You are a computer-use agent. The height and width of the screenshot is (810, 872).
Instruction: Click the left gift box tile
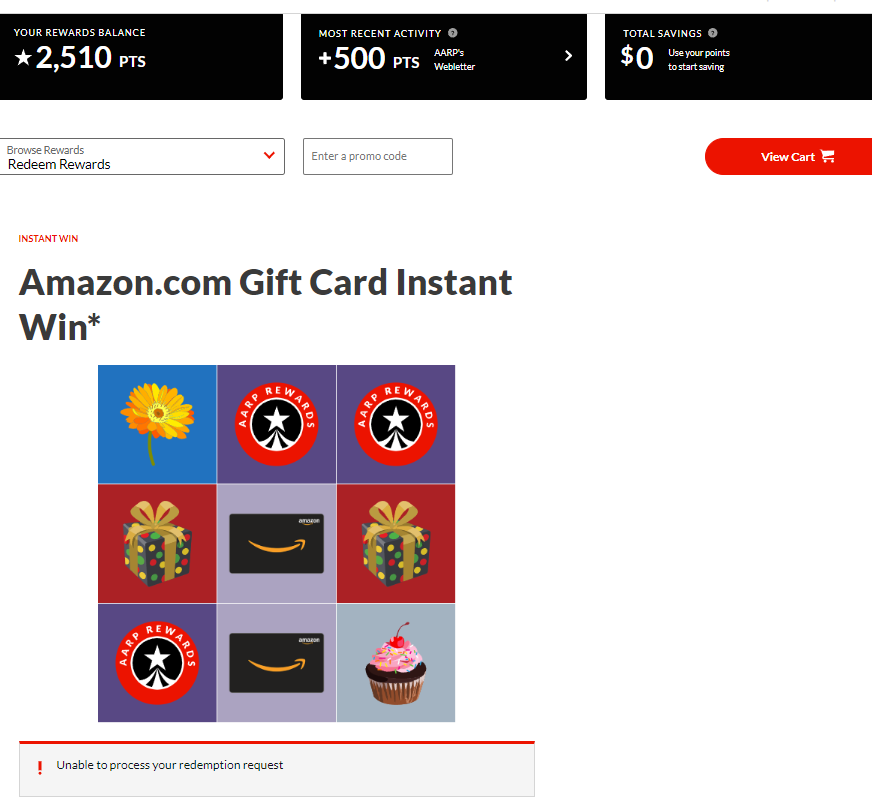[x=157, y=543]
